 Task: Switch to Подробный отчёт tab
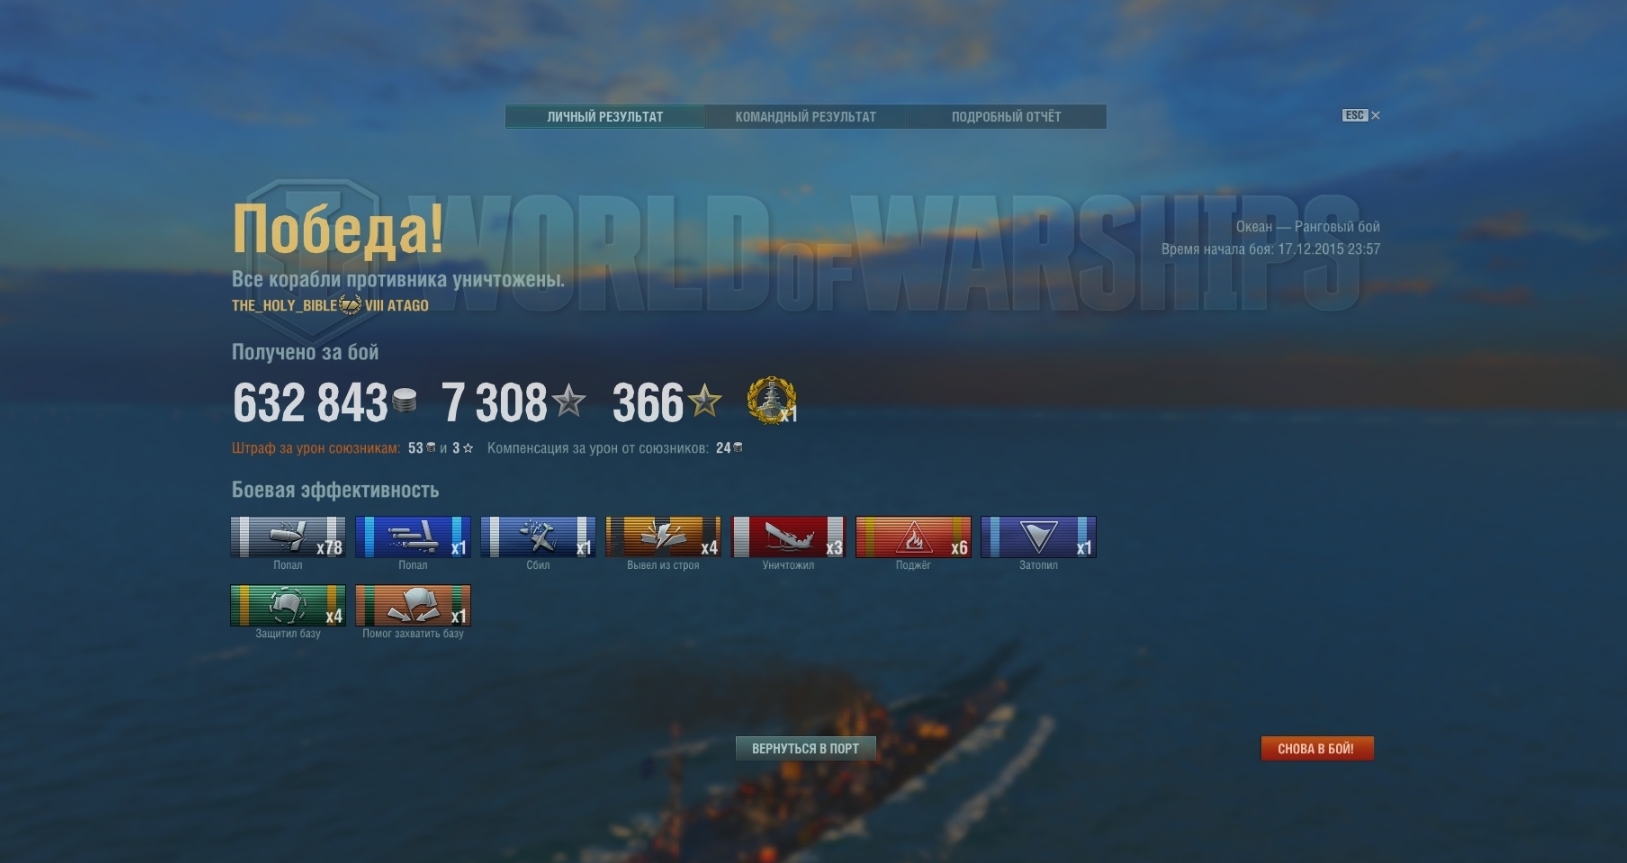pos(1006,117)
